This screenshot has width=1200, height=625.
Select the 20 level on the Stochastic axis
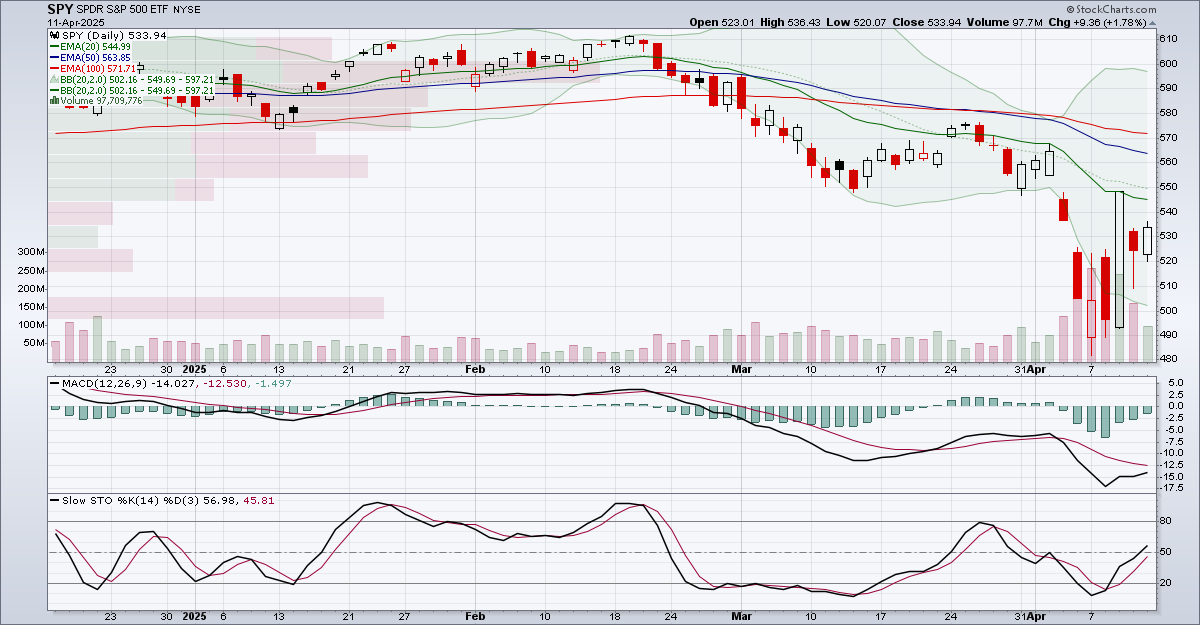click(x=1164, y=583)
